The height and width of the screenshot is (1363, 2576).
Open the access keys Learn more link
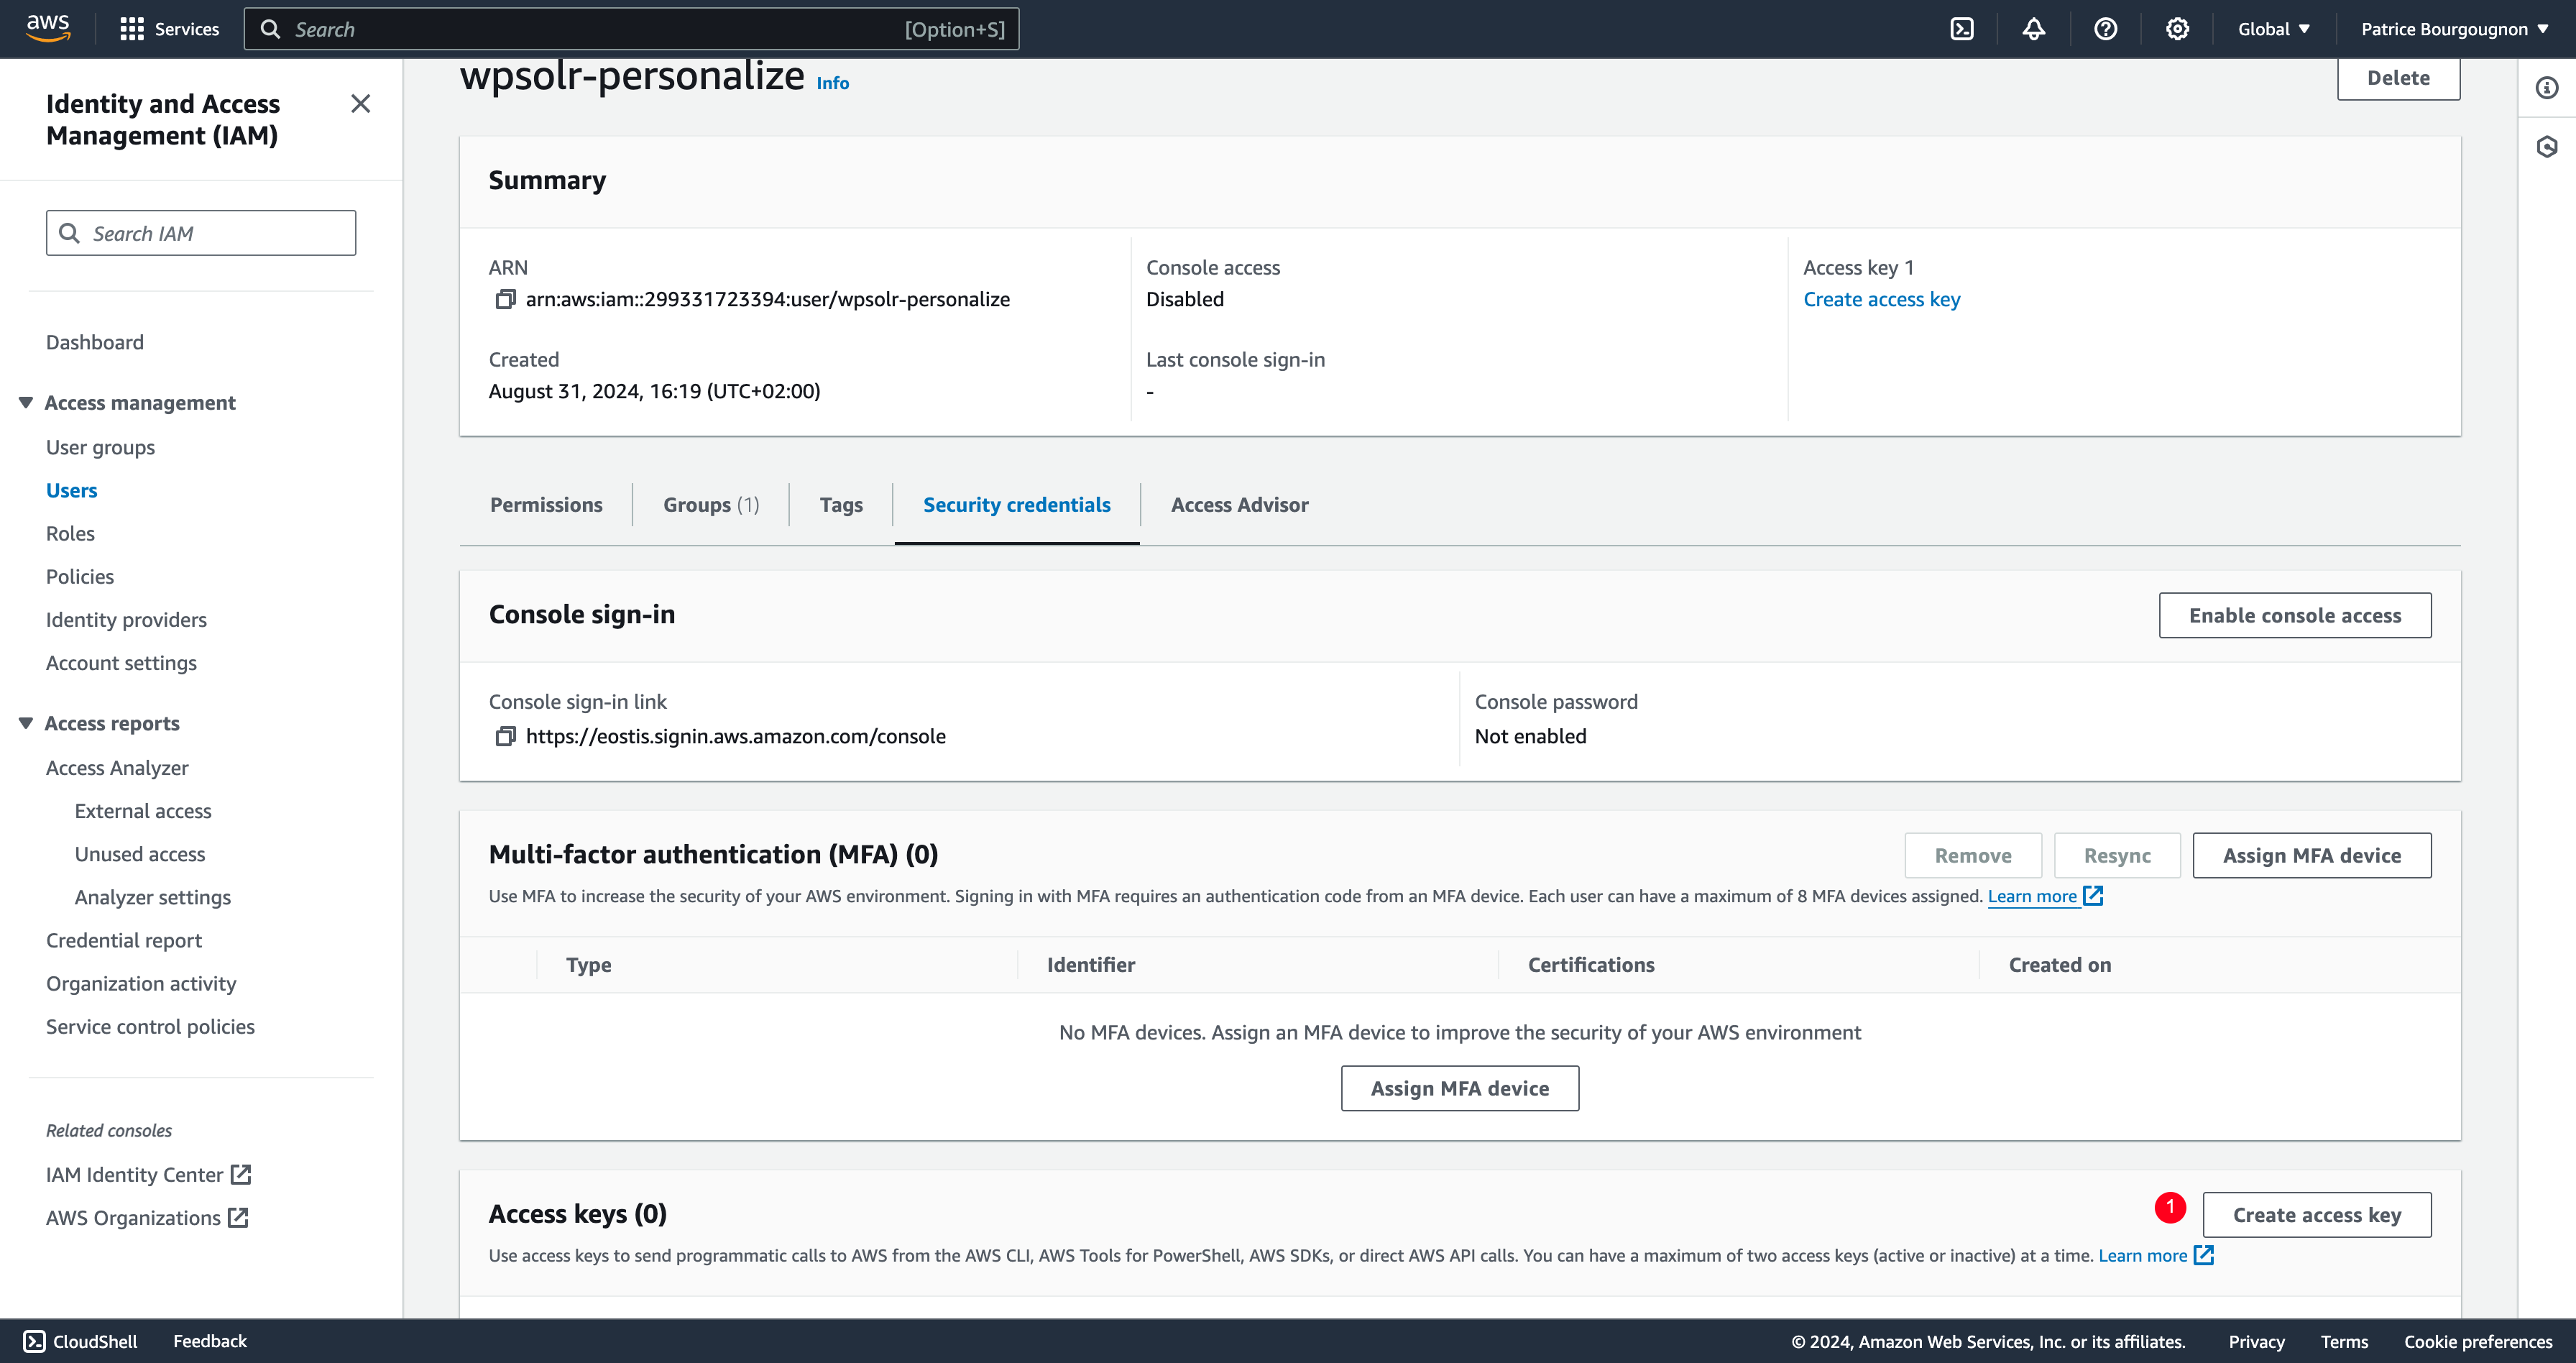2156,1255
